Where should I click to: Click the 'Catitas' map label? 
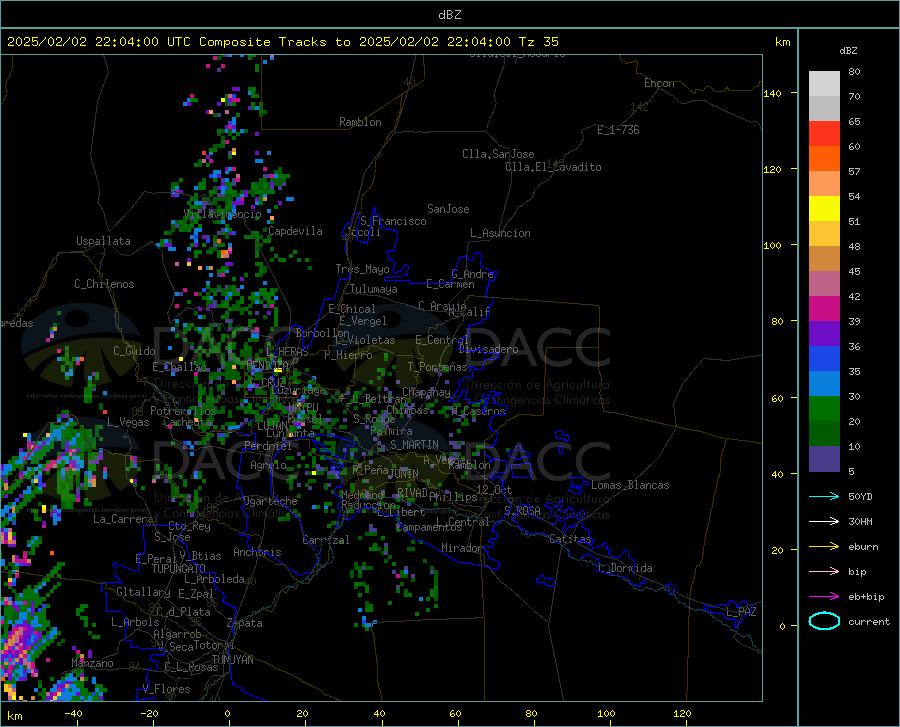[571, 539]
